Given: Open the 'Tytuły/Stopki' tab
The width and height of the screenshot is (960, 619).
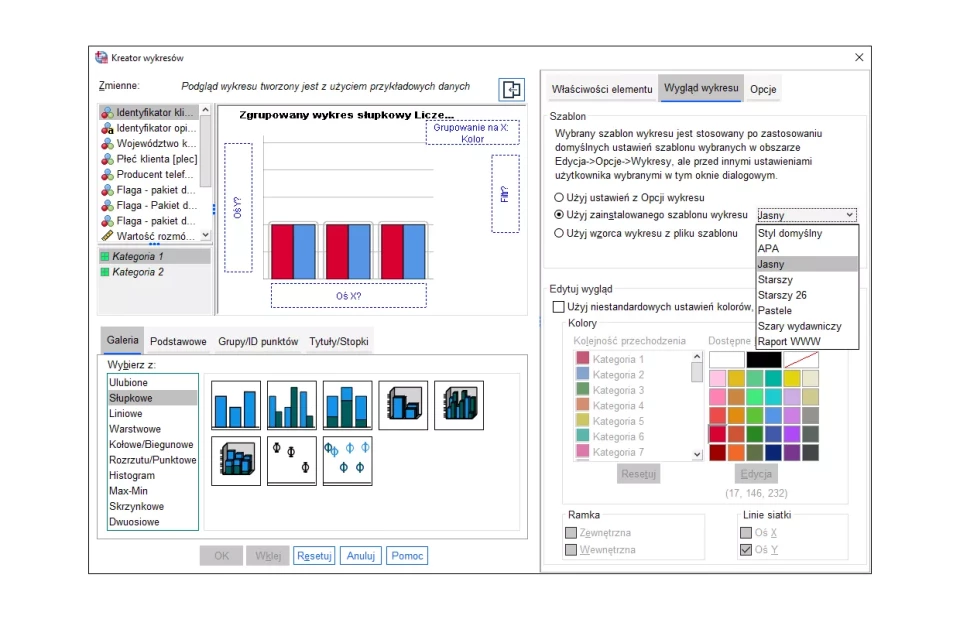Looking at the screenshot, I should click(339, 342).
